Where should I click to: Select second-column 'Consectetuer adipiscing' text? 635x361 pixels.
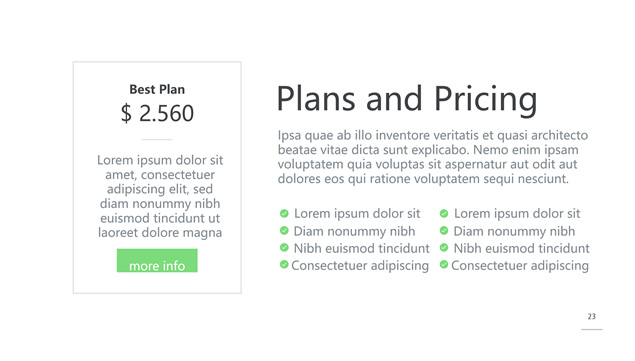click(x=520, y=265)
